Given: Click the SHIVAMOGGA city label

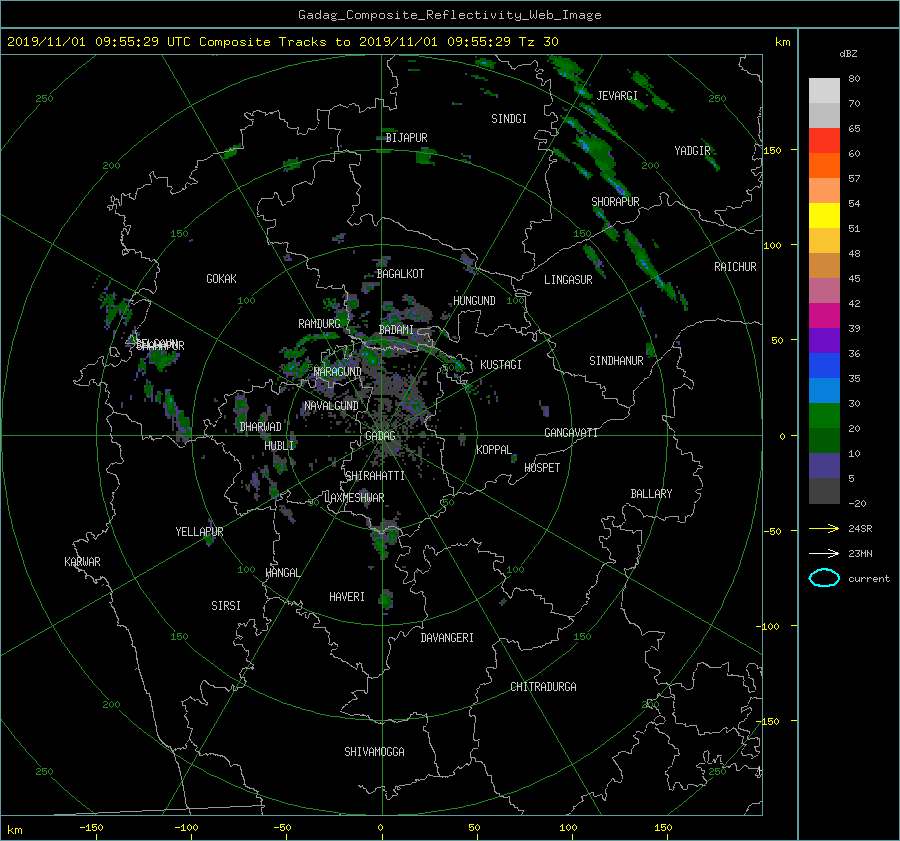Looking at the screenshot, I should [374, 752].
